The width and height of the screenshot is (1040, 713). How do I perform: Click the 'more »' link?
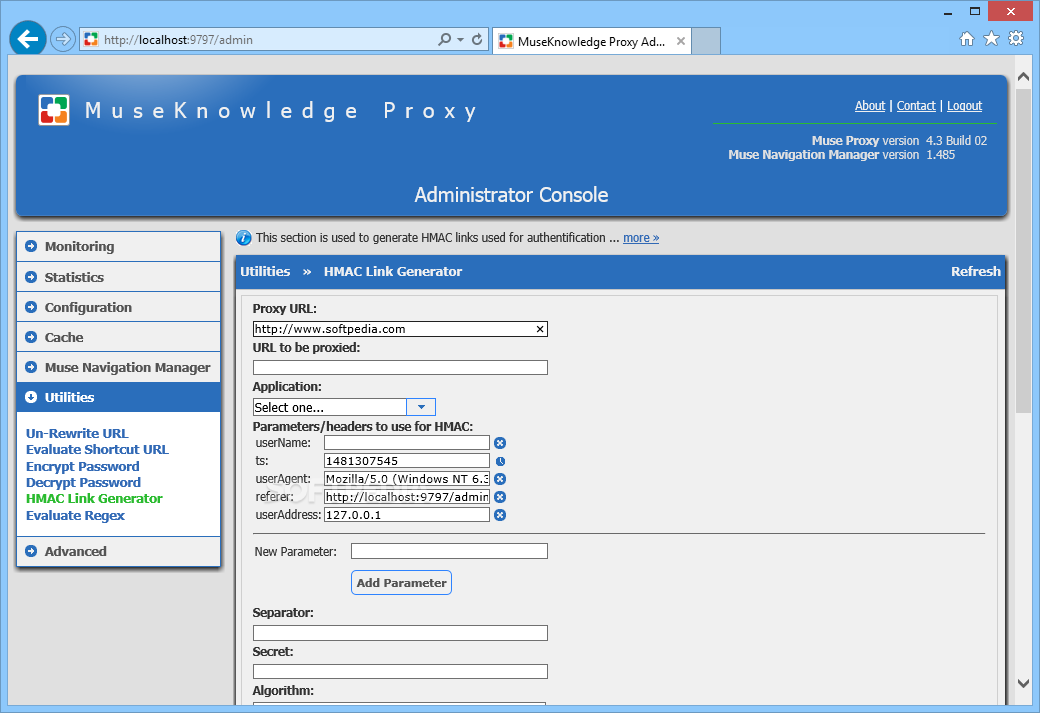pos(641,237)
